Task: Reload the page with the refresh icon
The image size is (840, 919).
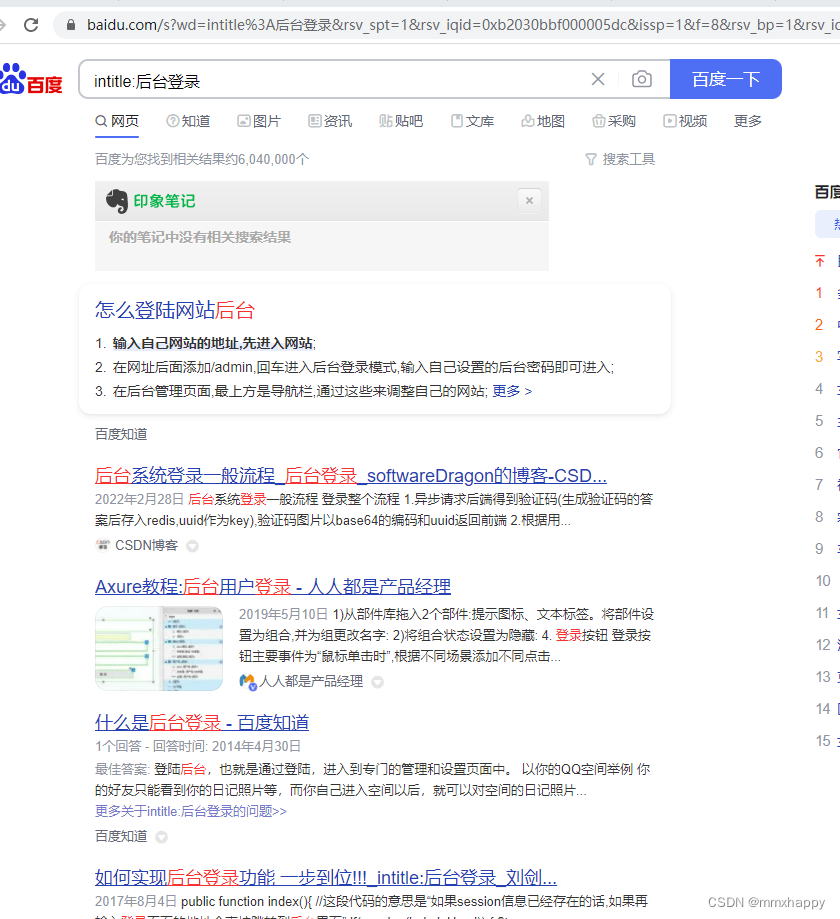Action: click(31, 25)
